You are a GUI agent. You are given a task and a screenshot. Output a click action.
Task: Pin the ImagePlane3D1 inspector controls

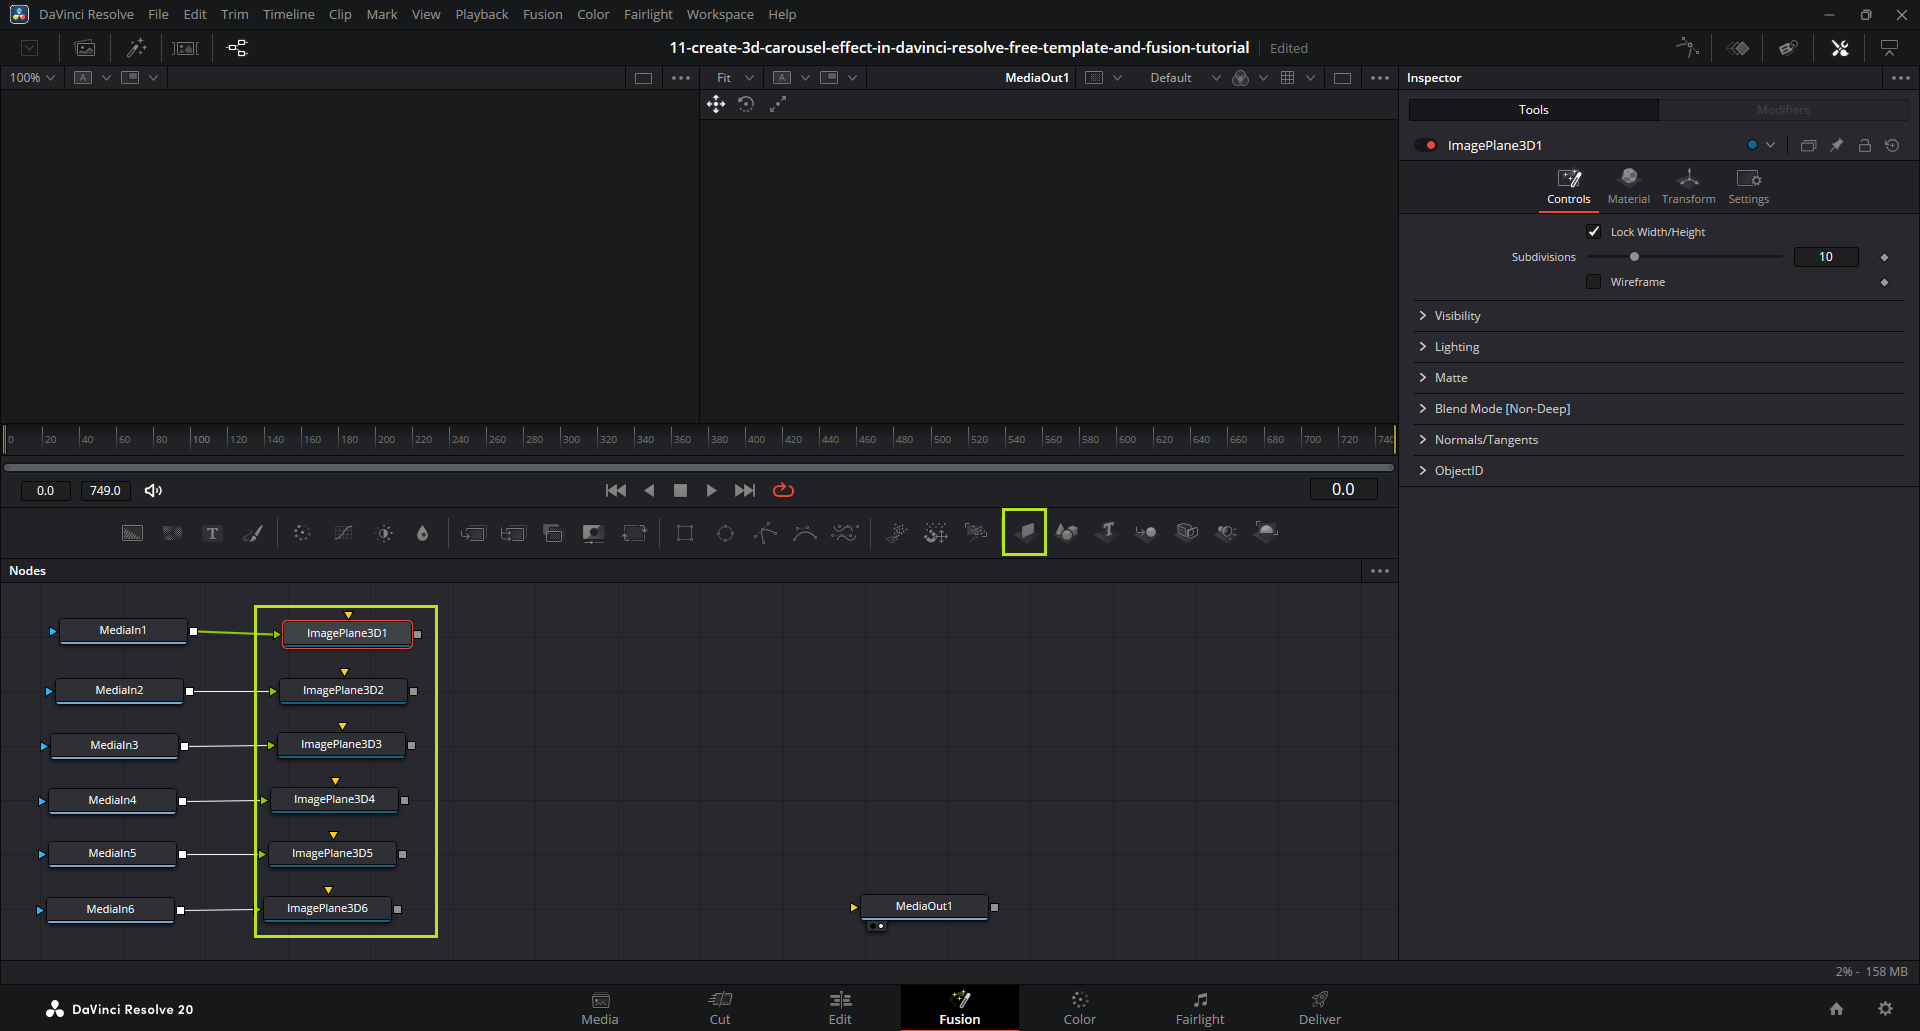click(x=1836, y=146)
